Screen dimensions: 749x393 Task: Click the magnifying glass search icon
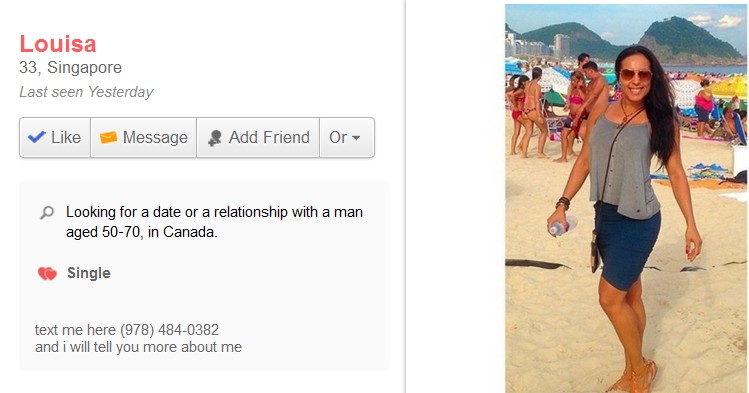tap(47, 212)
